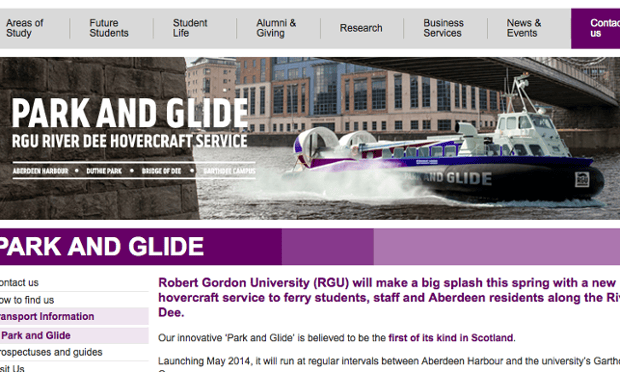Select Aberdeen Harbour stop in banner

(40, 171)
